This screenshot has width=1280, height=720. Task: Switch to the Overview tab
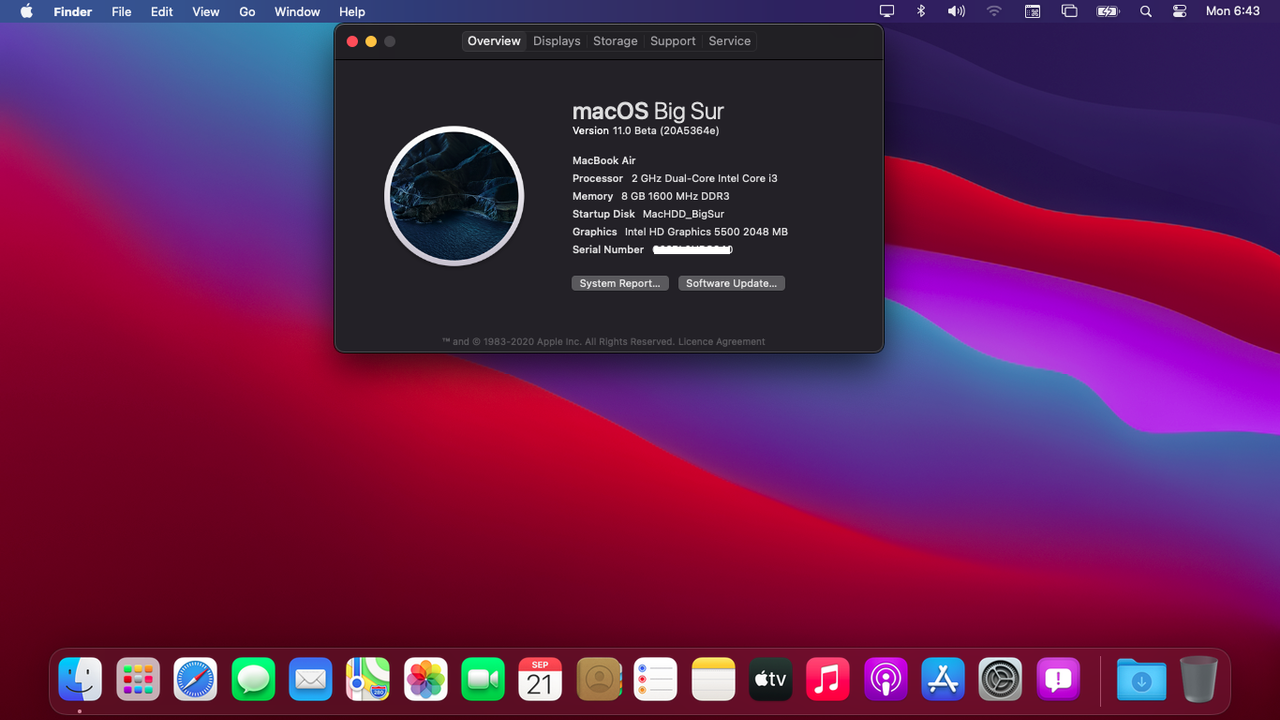tap(494, 41)
